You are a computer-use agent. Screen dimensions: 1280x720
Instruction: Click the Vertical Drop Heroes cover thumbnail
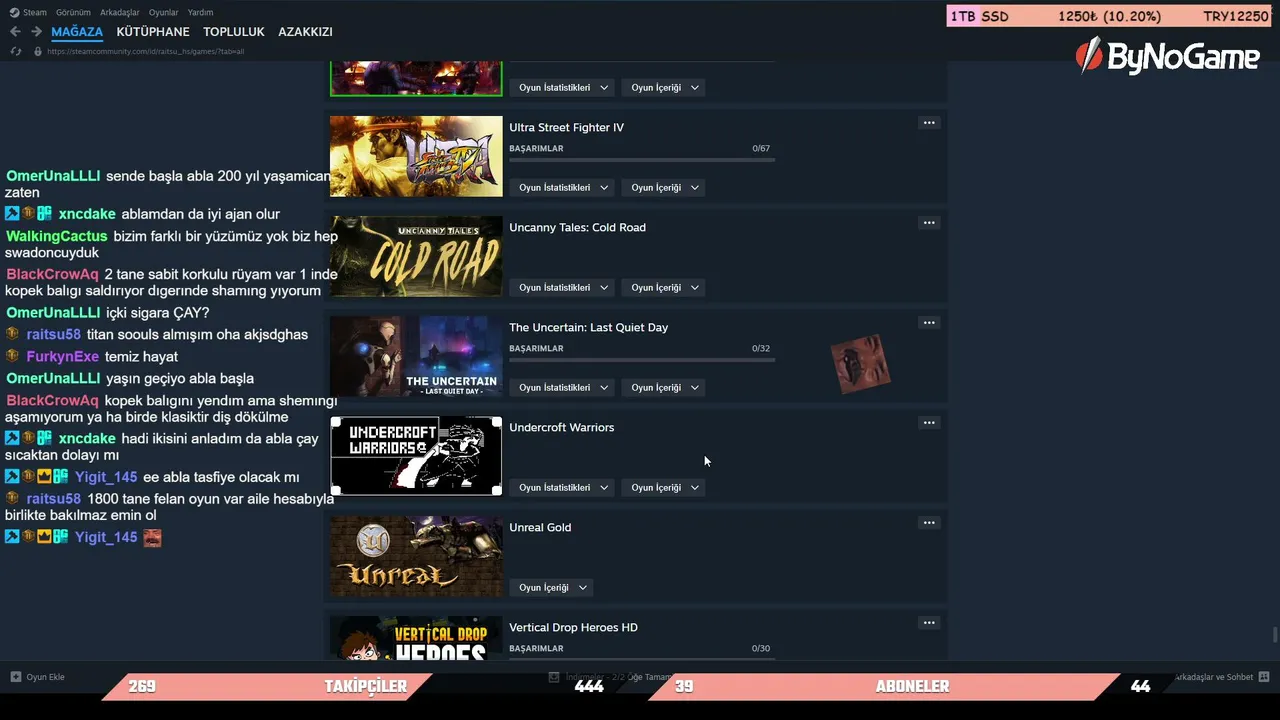[416, 638]
